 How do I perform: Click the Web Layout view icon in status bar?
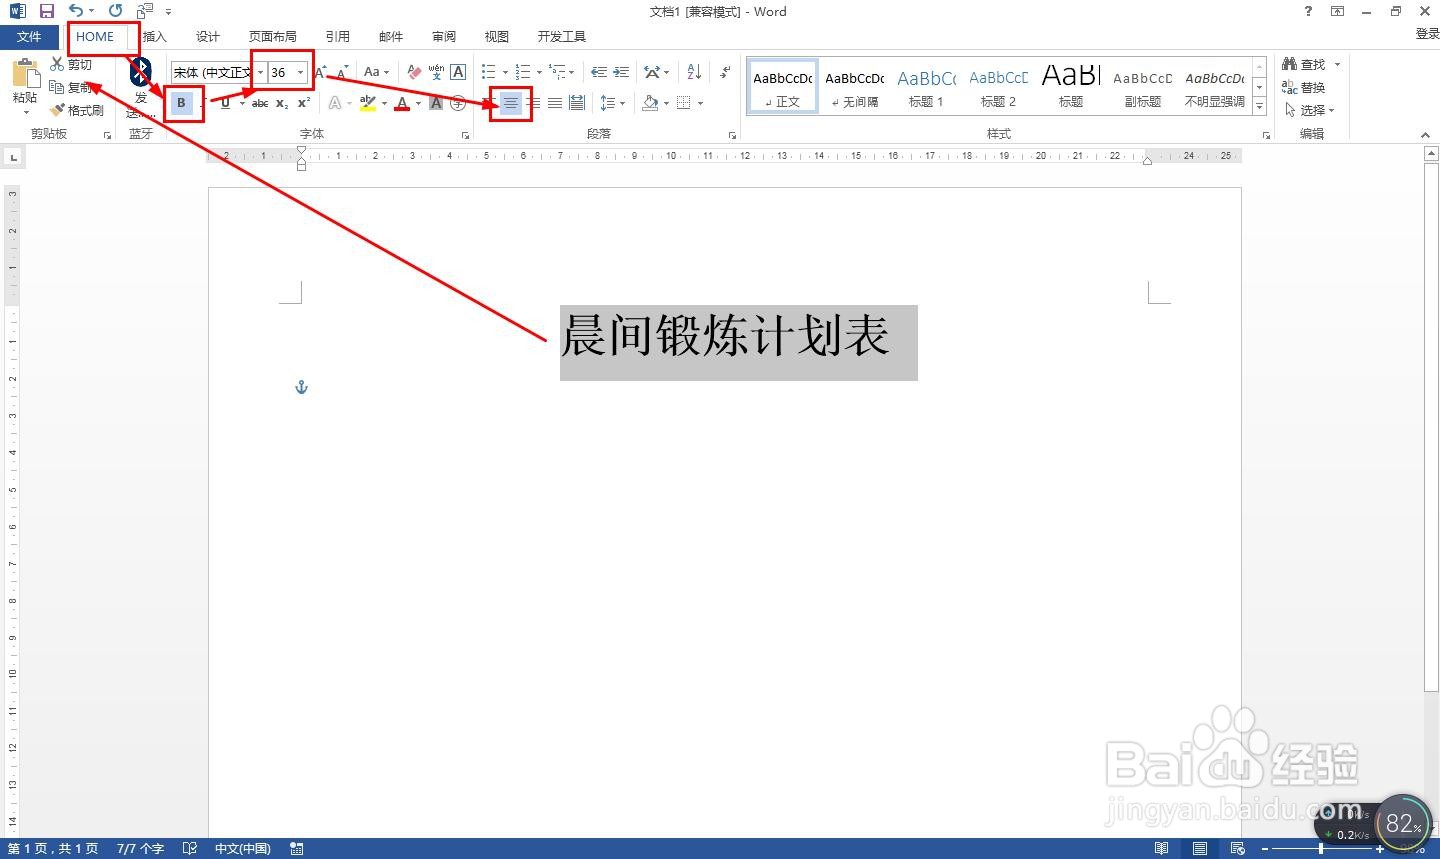coord(1238,848)
